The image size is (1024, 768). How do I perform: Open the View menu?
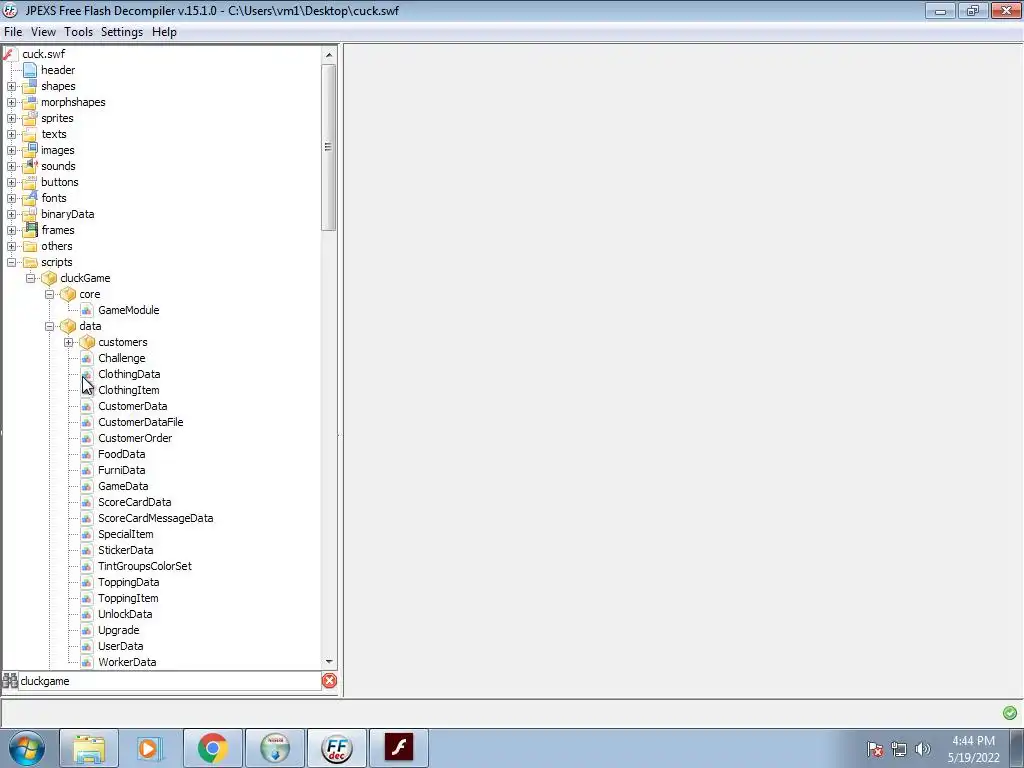coord(43,32)
